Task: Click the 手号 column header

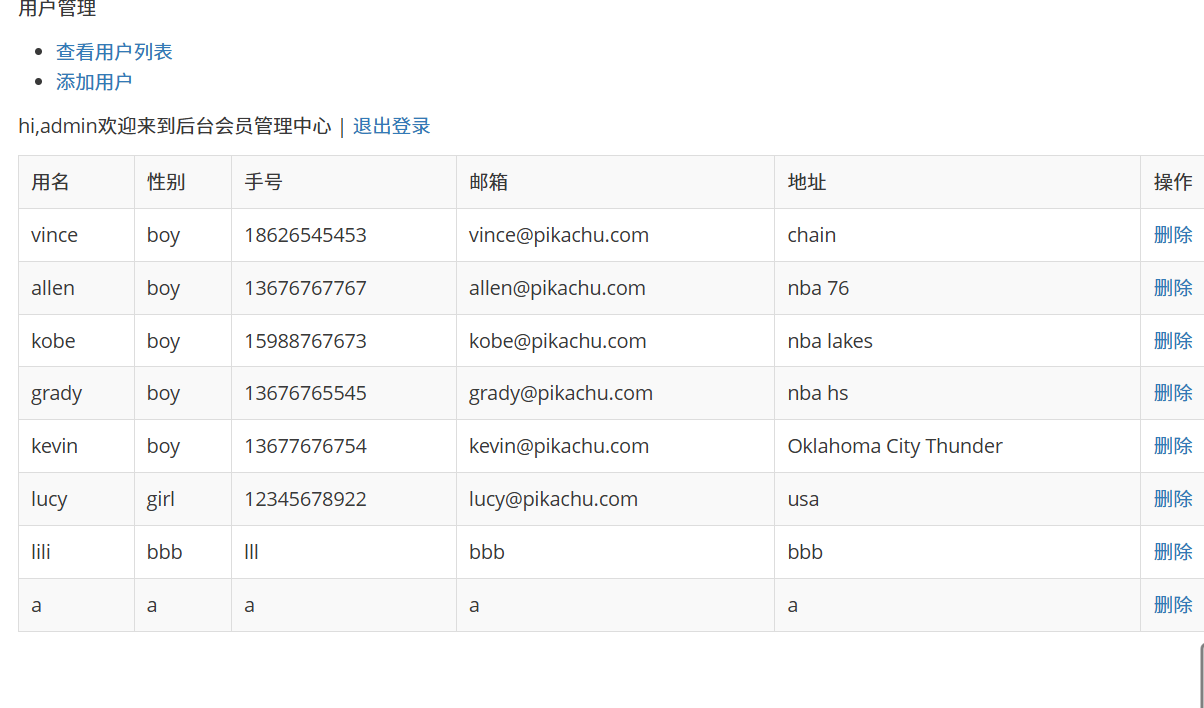Action: coord(263,182)
